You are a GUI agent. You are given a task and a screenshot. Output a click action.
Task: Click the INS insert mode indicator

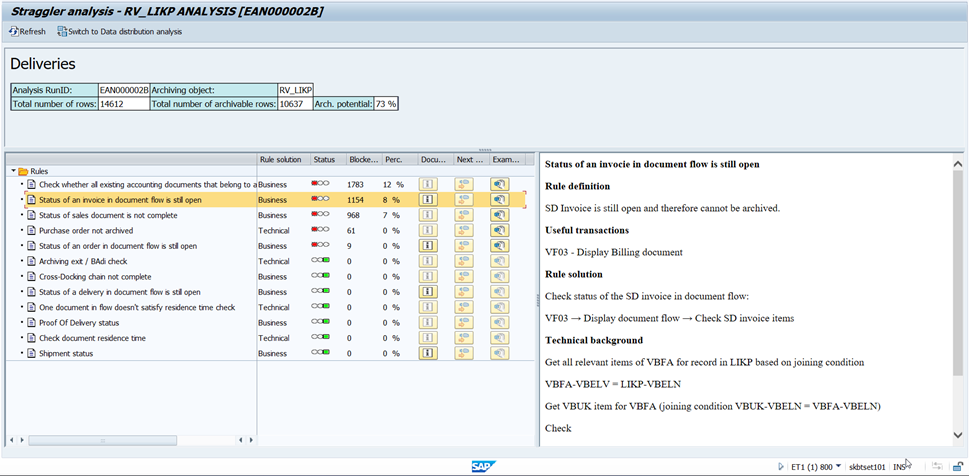899,467
